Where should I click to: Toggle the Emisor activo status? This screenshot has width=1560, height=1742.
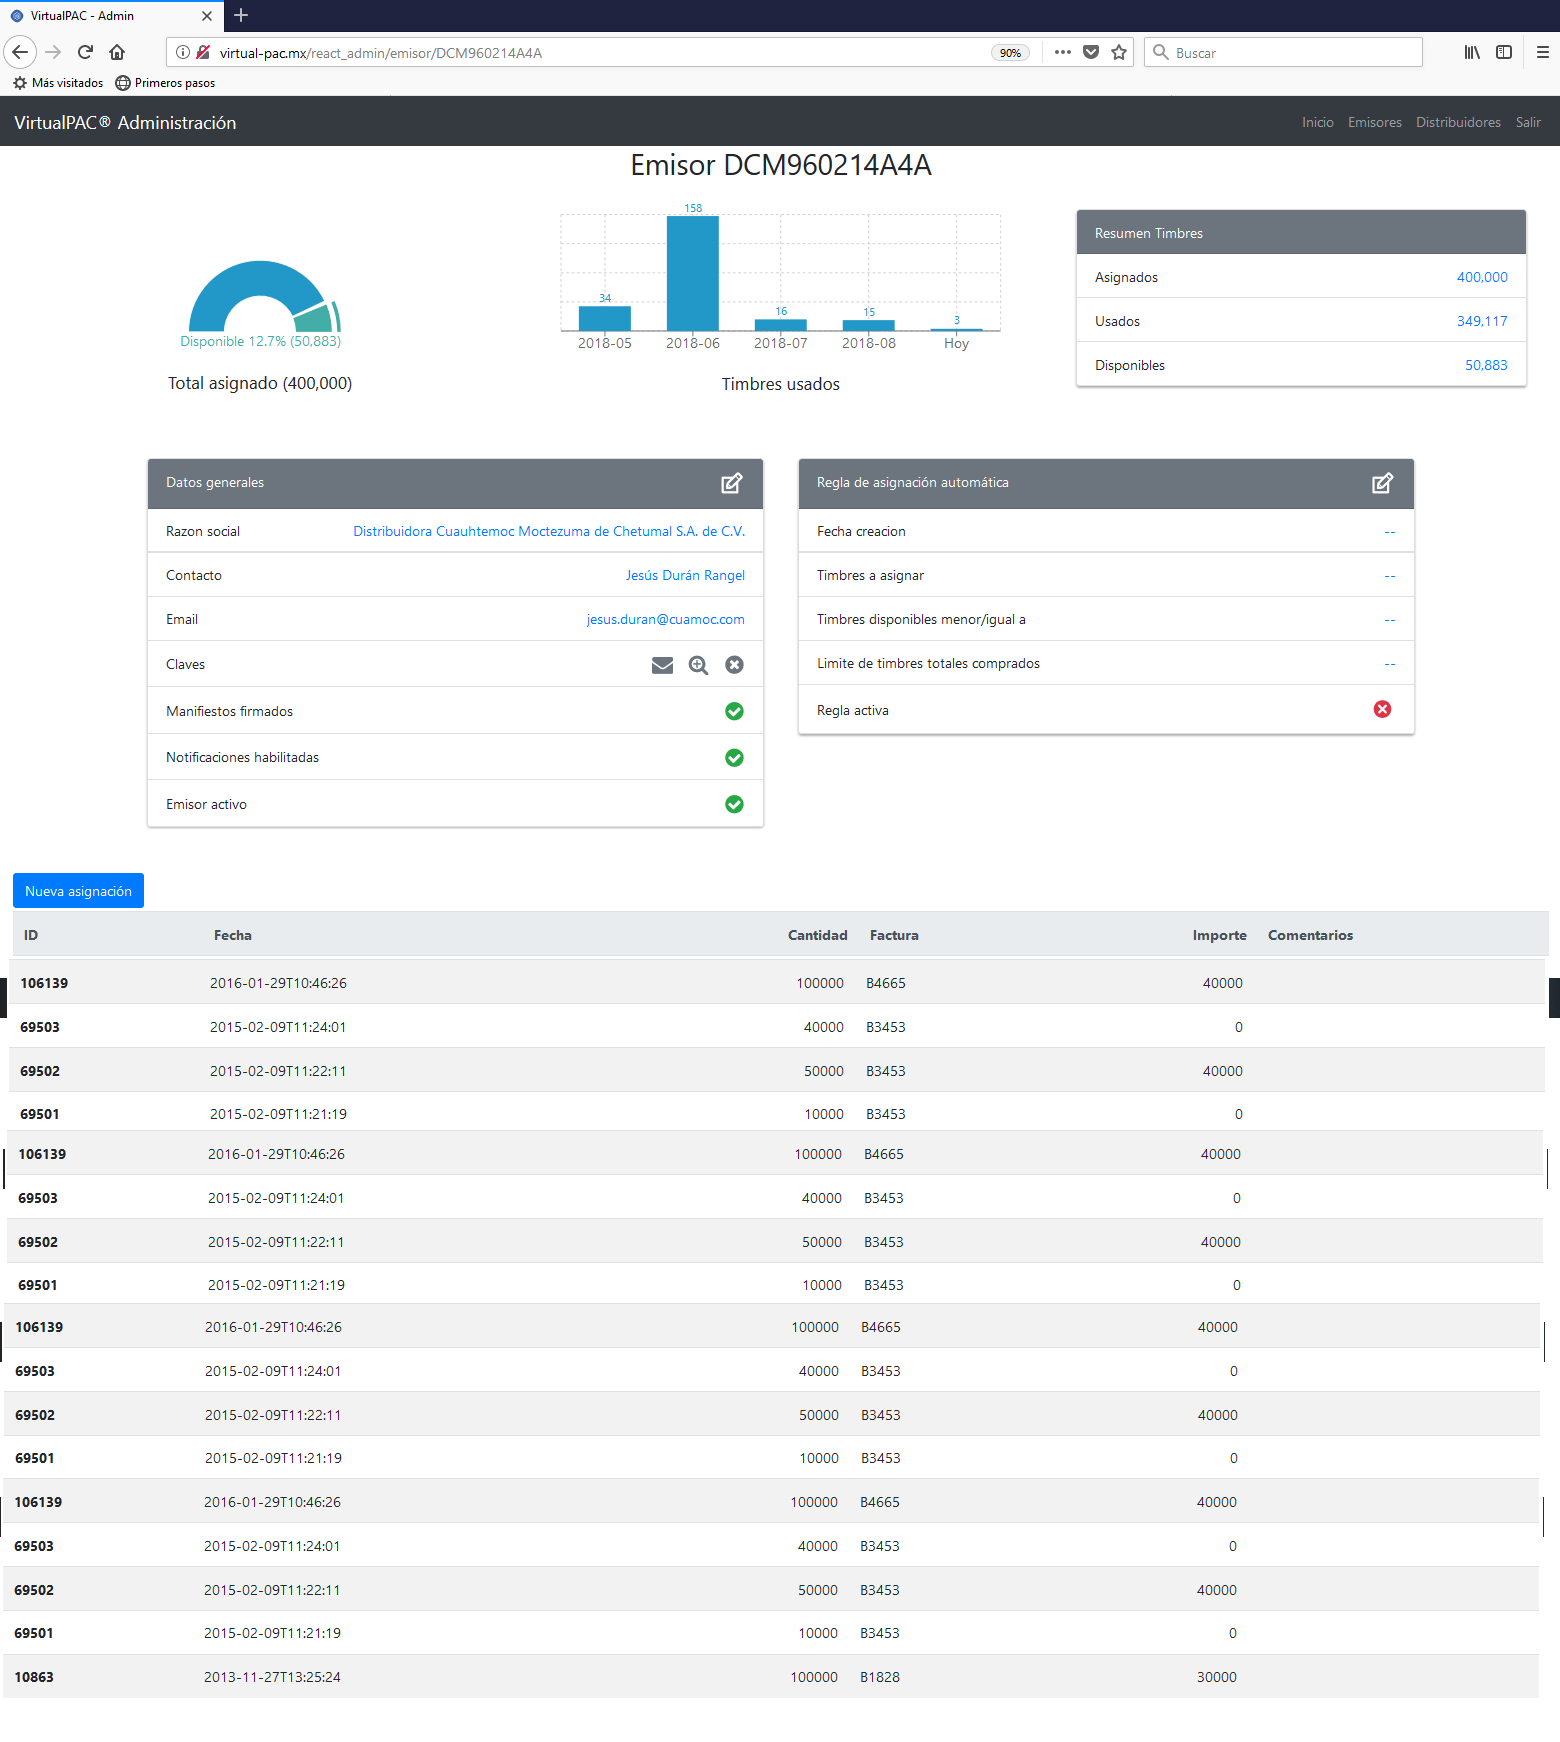734,804
